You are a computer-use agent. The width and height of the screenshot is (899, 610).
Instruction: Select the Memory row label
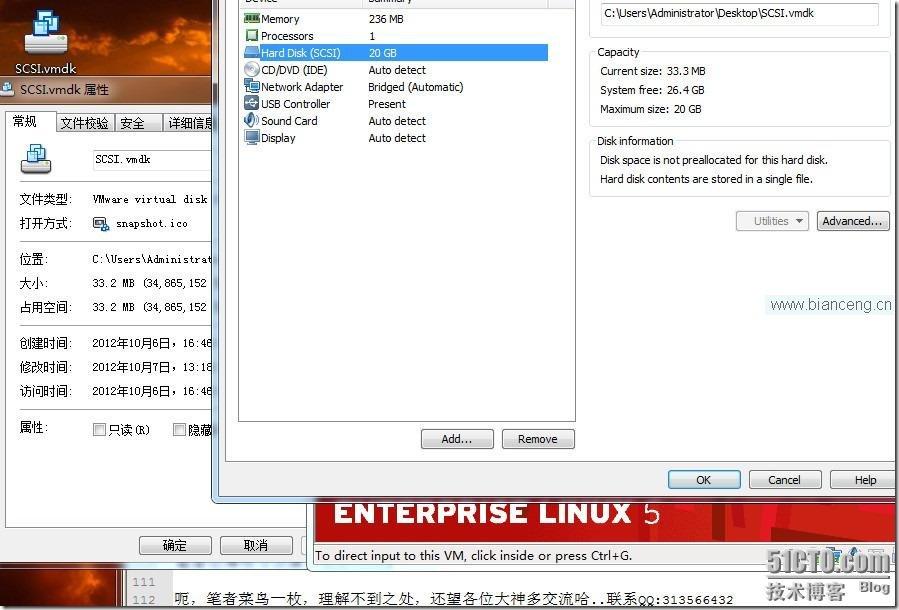(280, 19)
